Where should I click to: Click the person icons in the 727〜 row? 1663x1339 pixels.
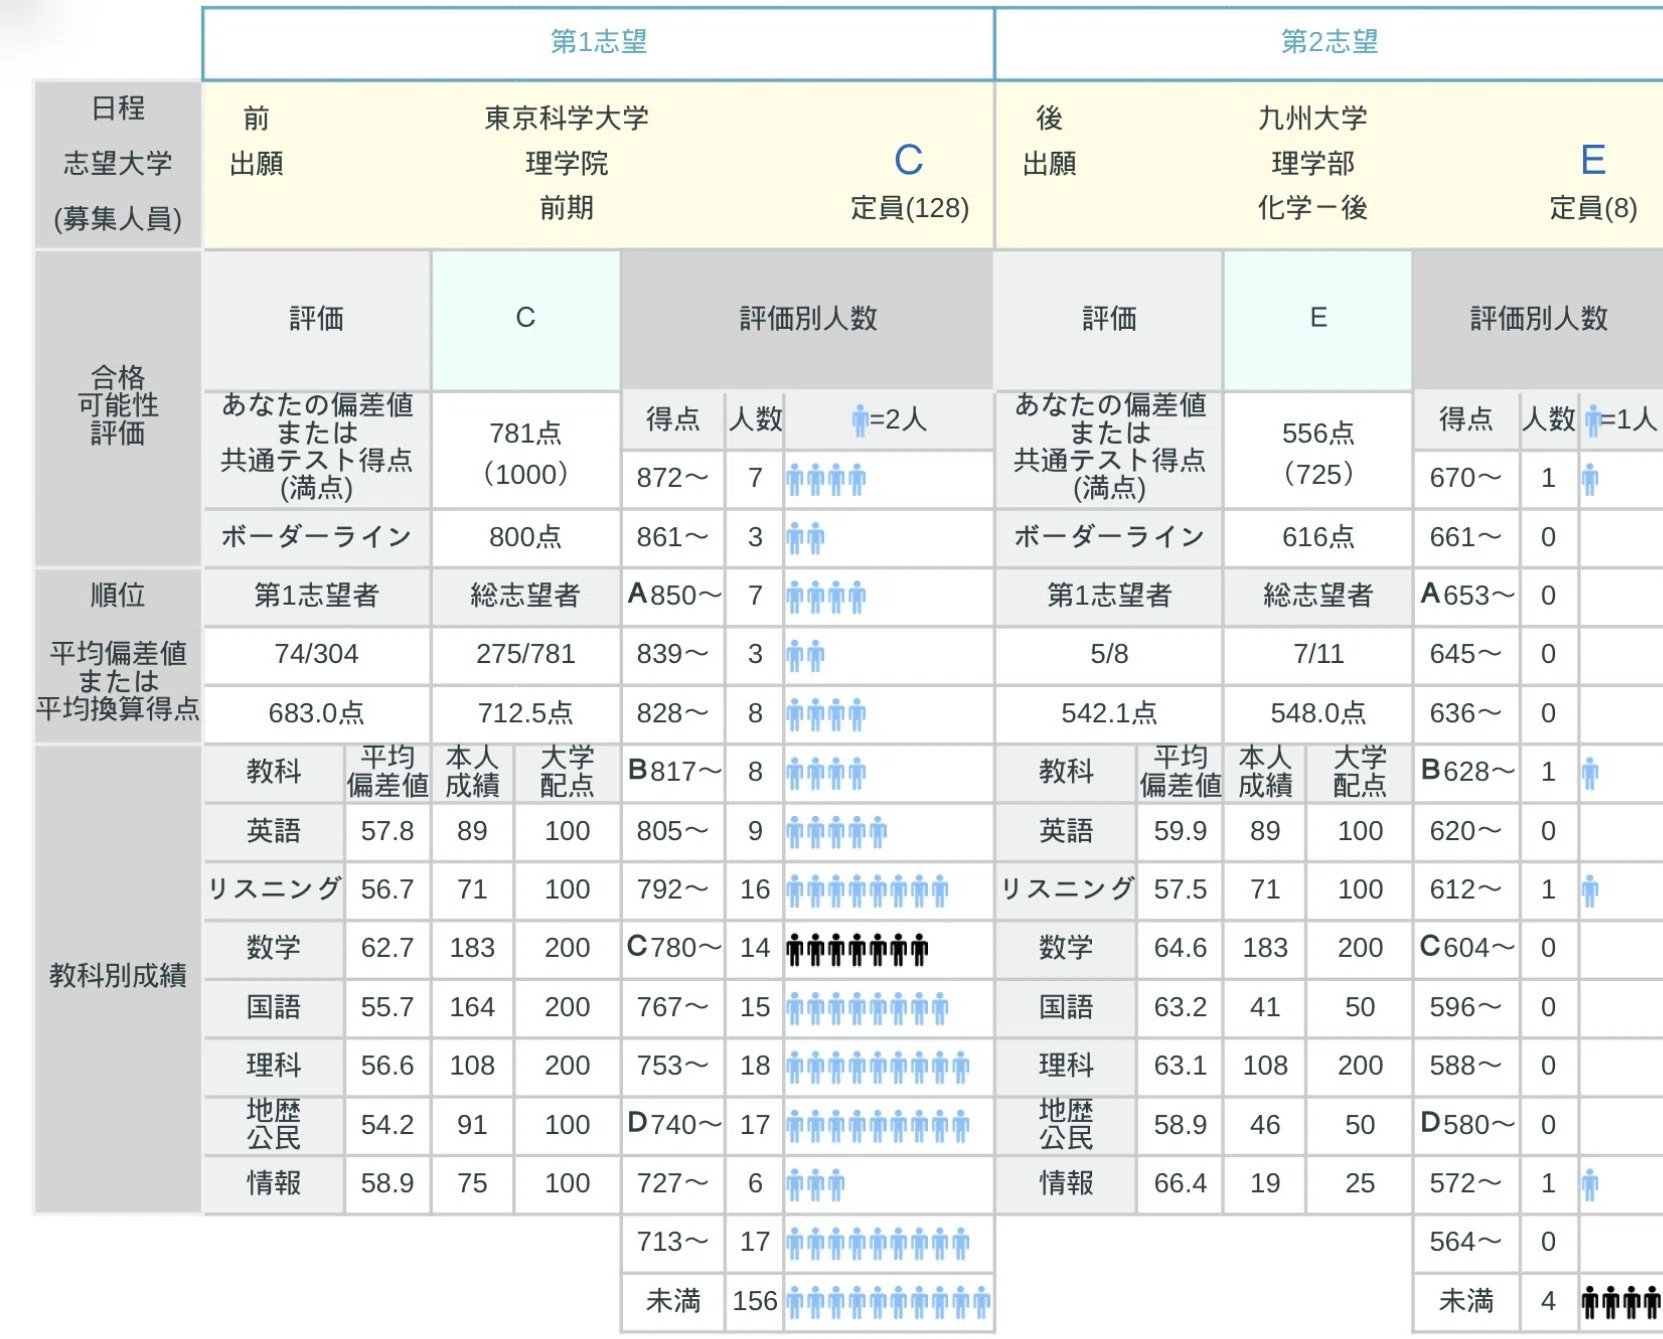(816, 1185)
